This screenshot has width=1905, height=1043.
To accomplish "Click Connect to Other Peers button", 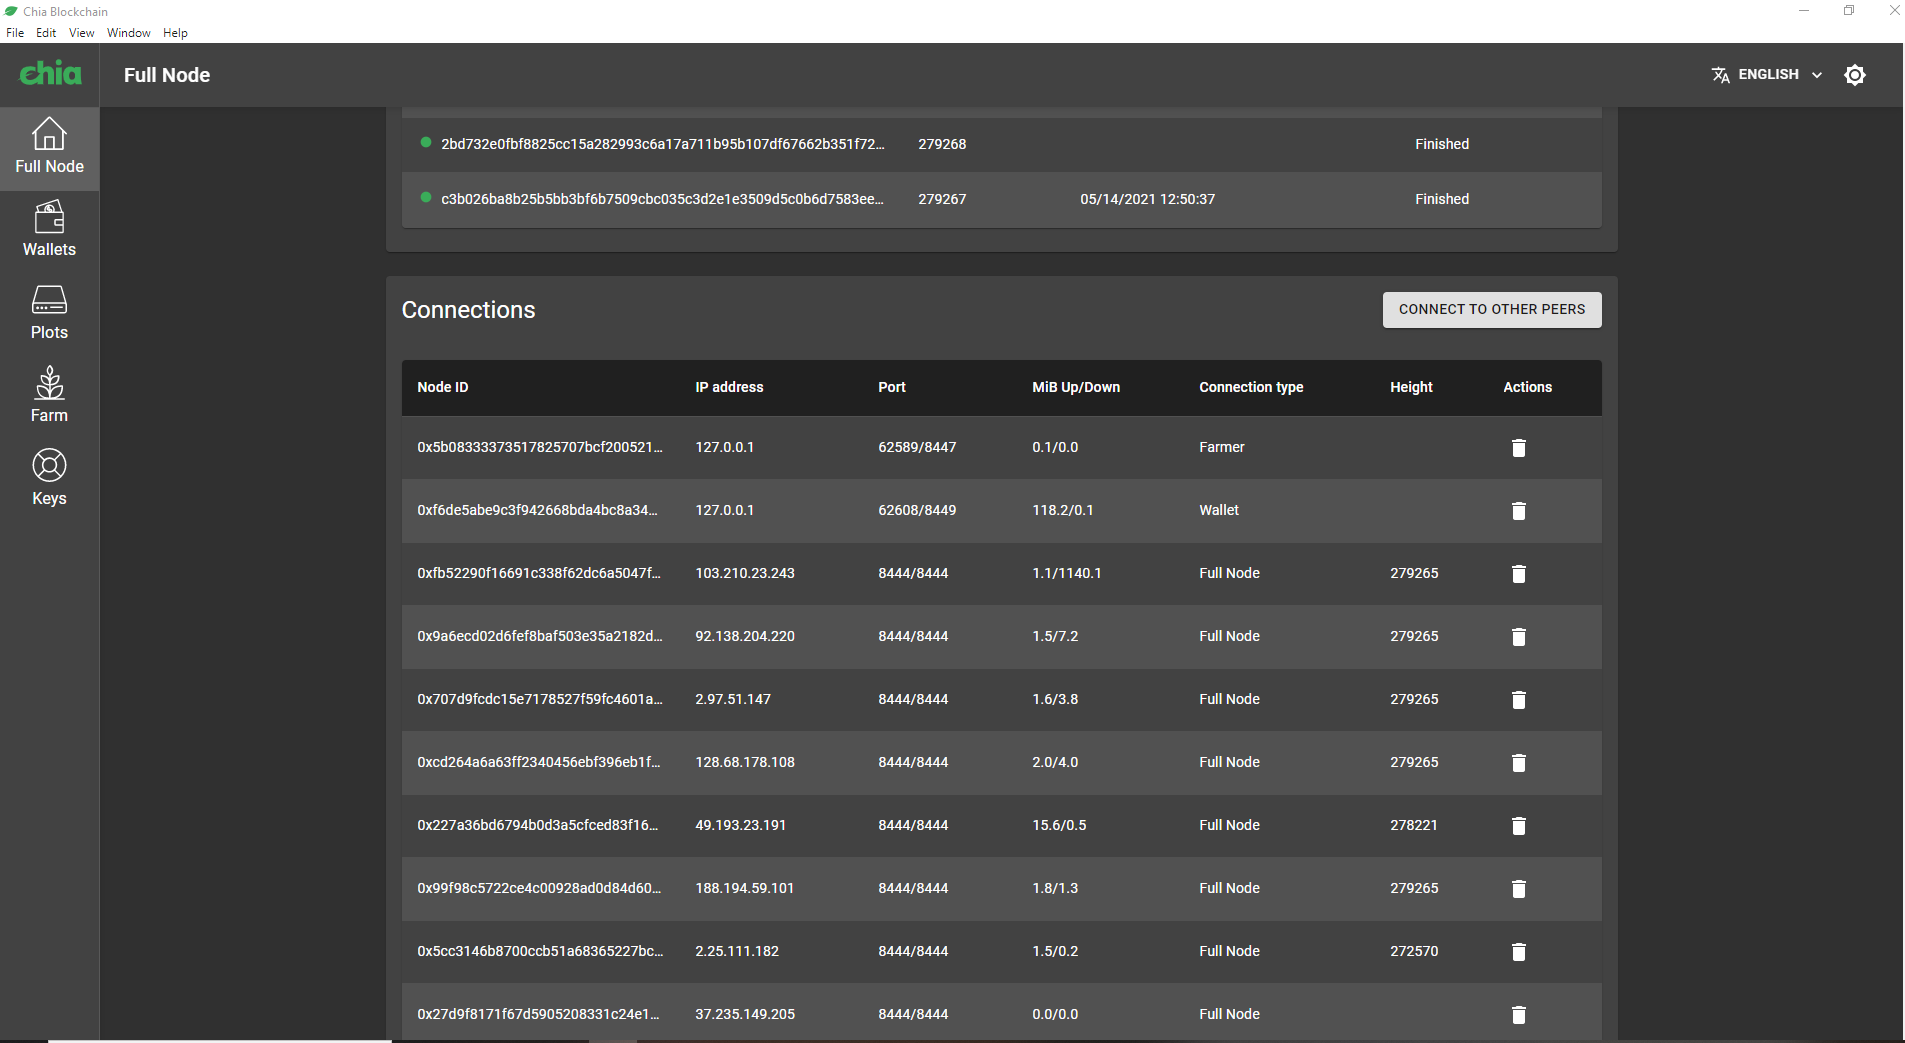I will point(1492,310).
